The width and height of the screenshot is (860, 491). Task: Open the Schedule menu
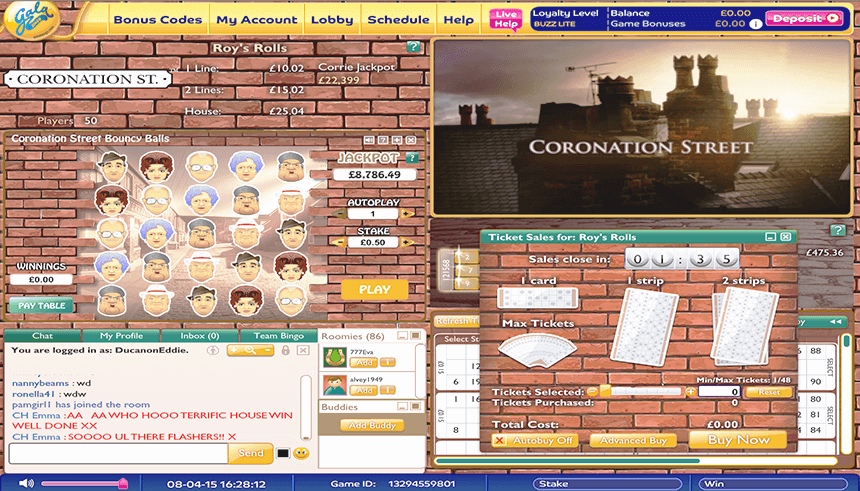coord(398,20)
